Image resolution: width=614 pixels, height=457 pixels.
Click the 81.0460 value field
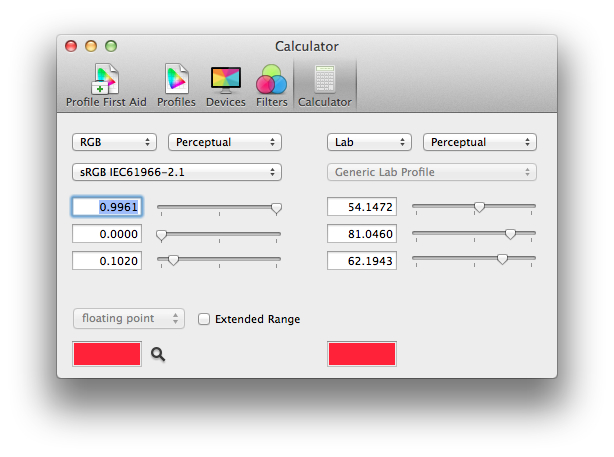(362, 234)
